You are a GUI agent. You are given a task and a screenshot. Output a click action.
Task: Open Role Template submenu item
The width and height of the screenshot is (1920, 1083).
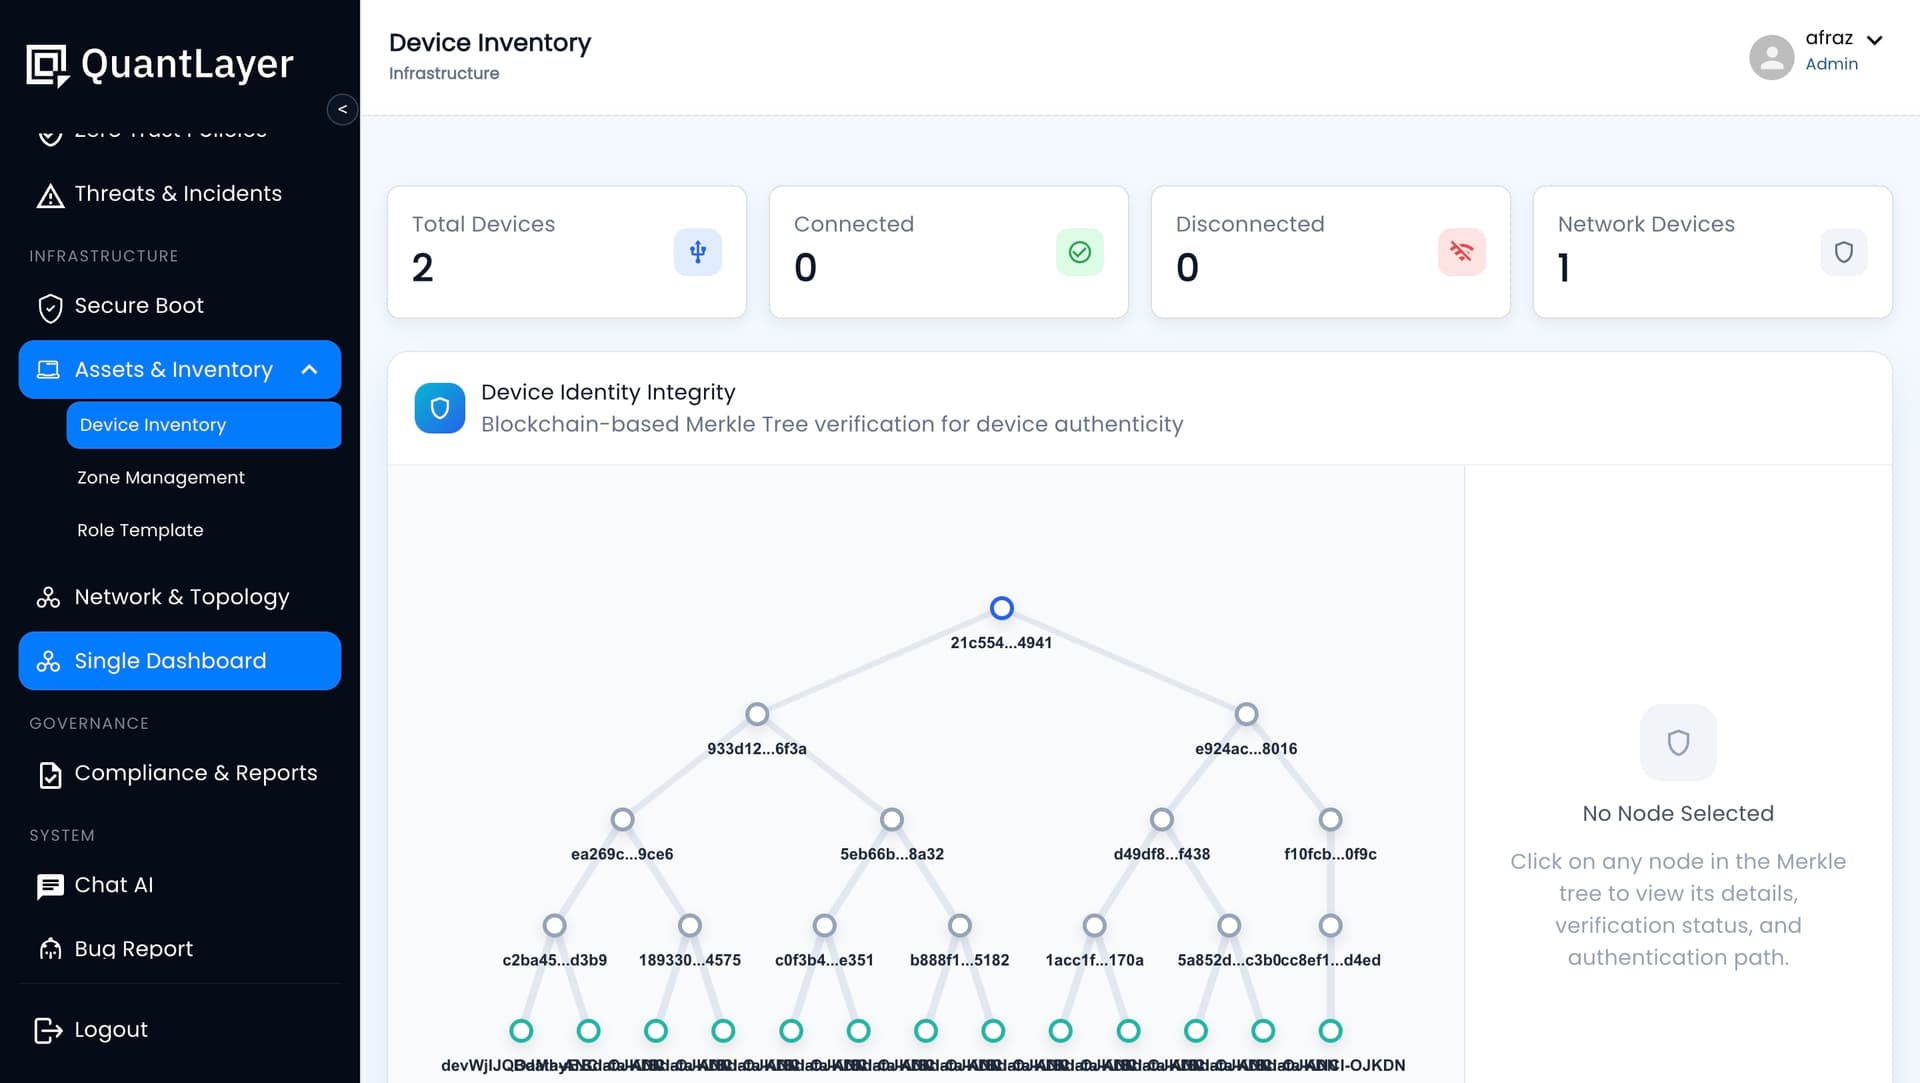[x=140, y=530]
